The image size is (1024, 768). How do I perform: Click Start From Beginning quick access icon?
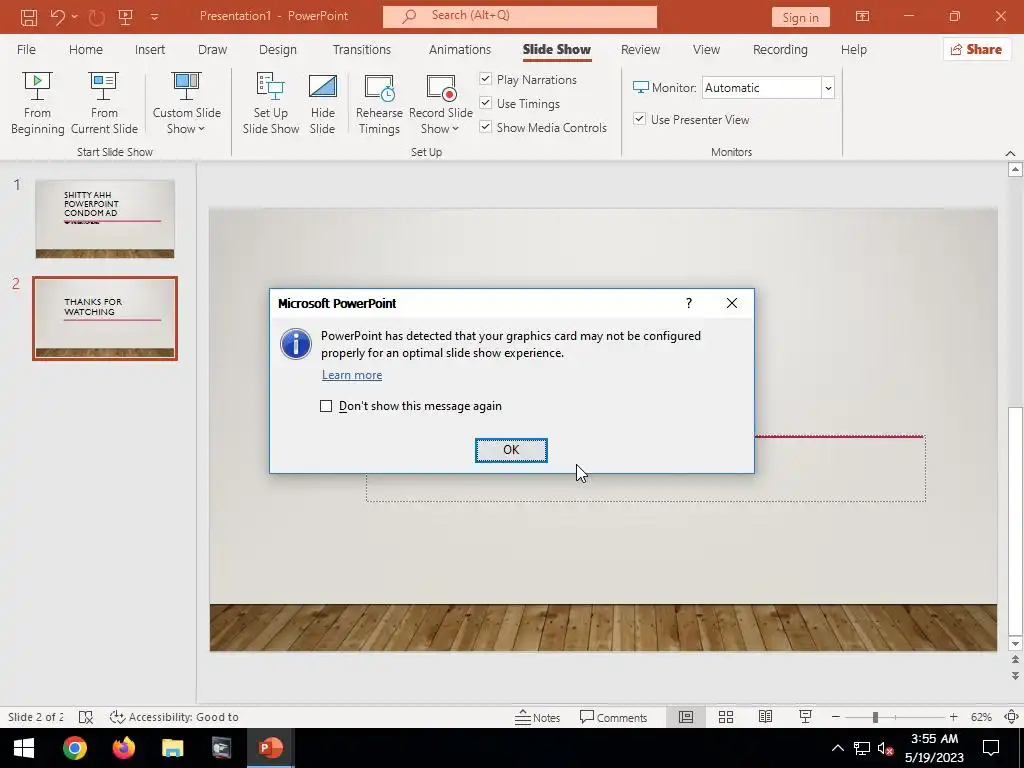pos(125,16)
